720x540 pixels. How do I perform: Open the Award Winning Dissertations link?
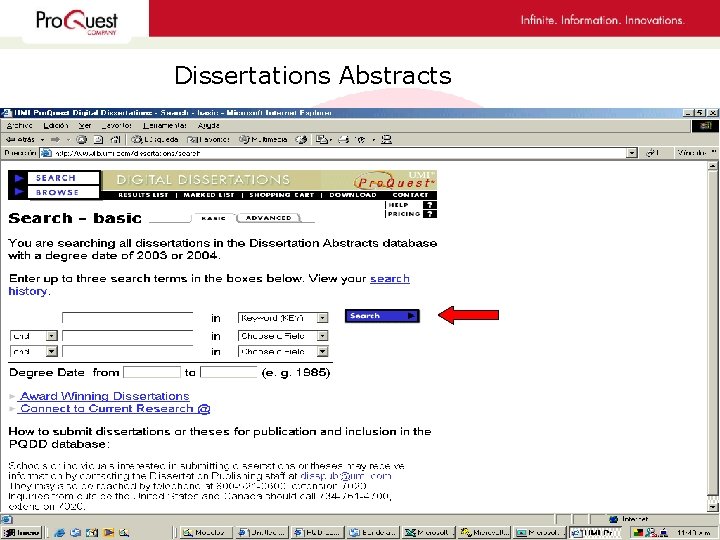105,396
